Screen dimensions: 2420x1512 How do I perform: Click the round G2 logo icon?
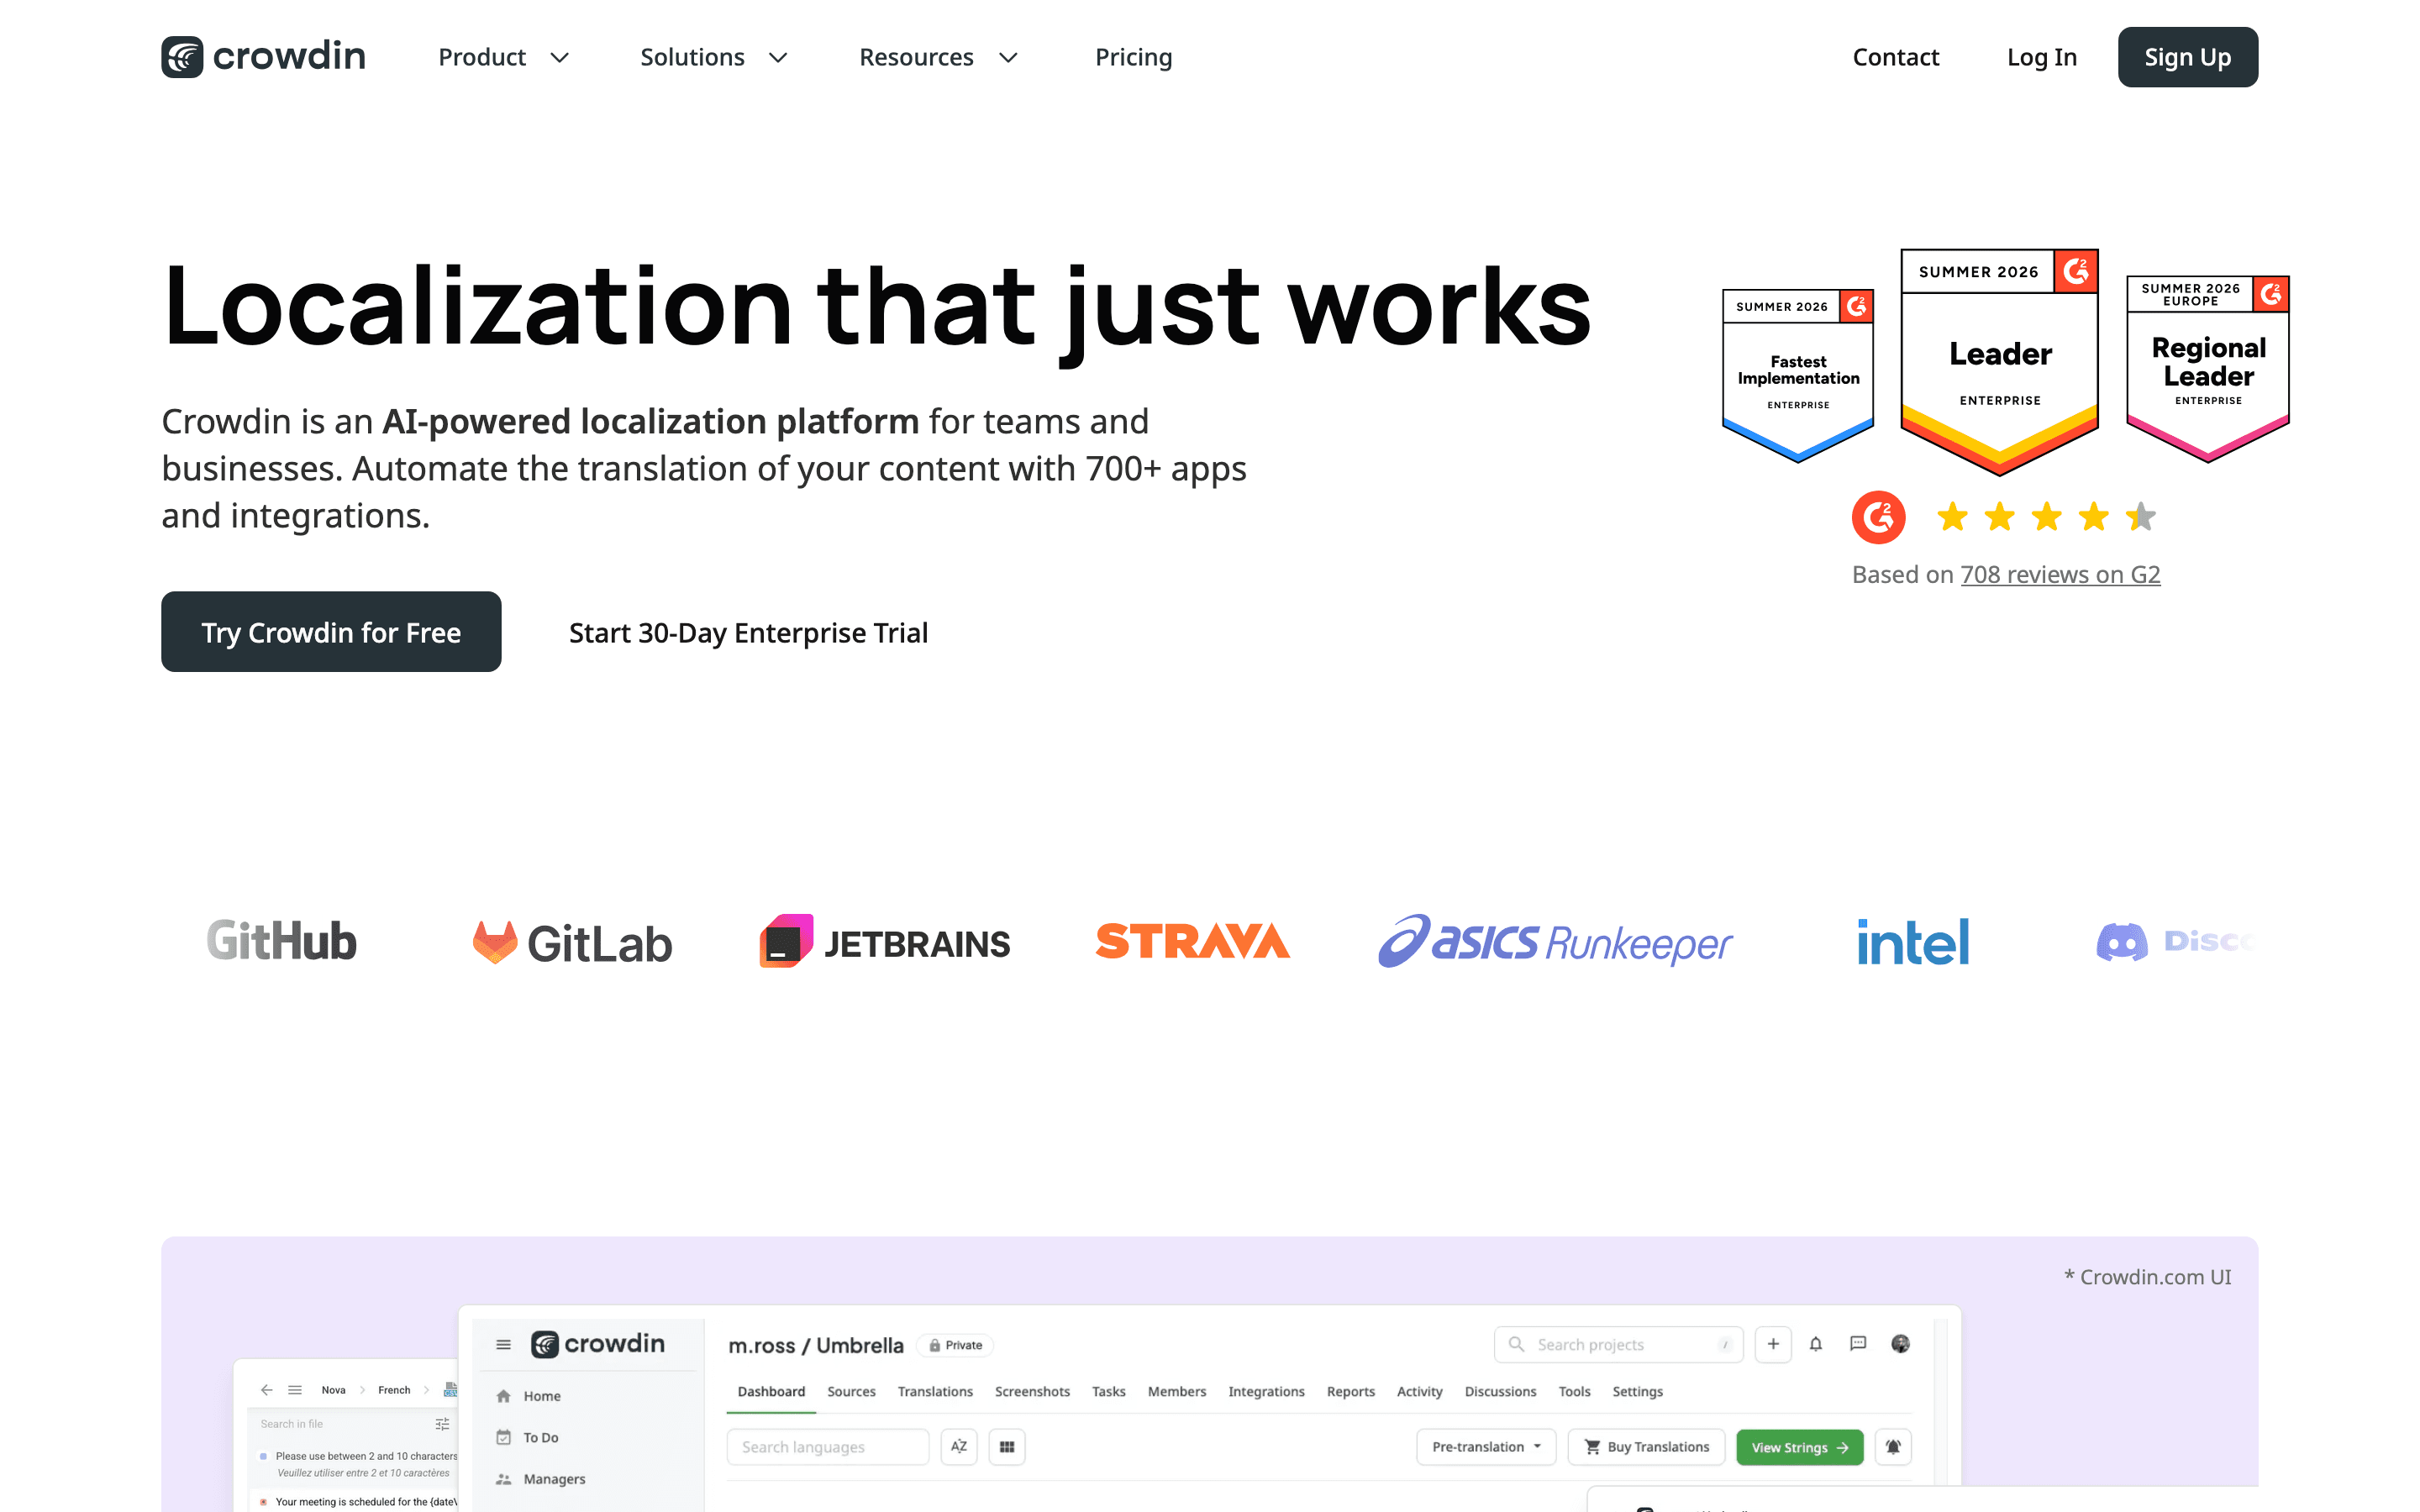1878,517
